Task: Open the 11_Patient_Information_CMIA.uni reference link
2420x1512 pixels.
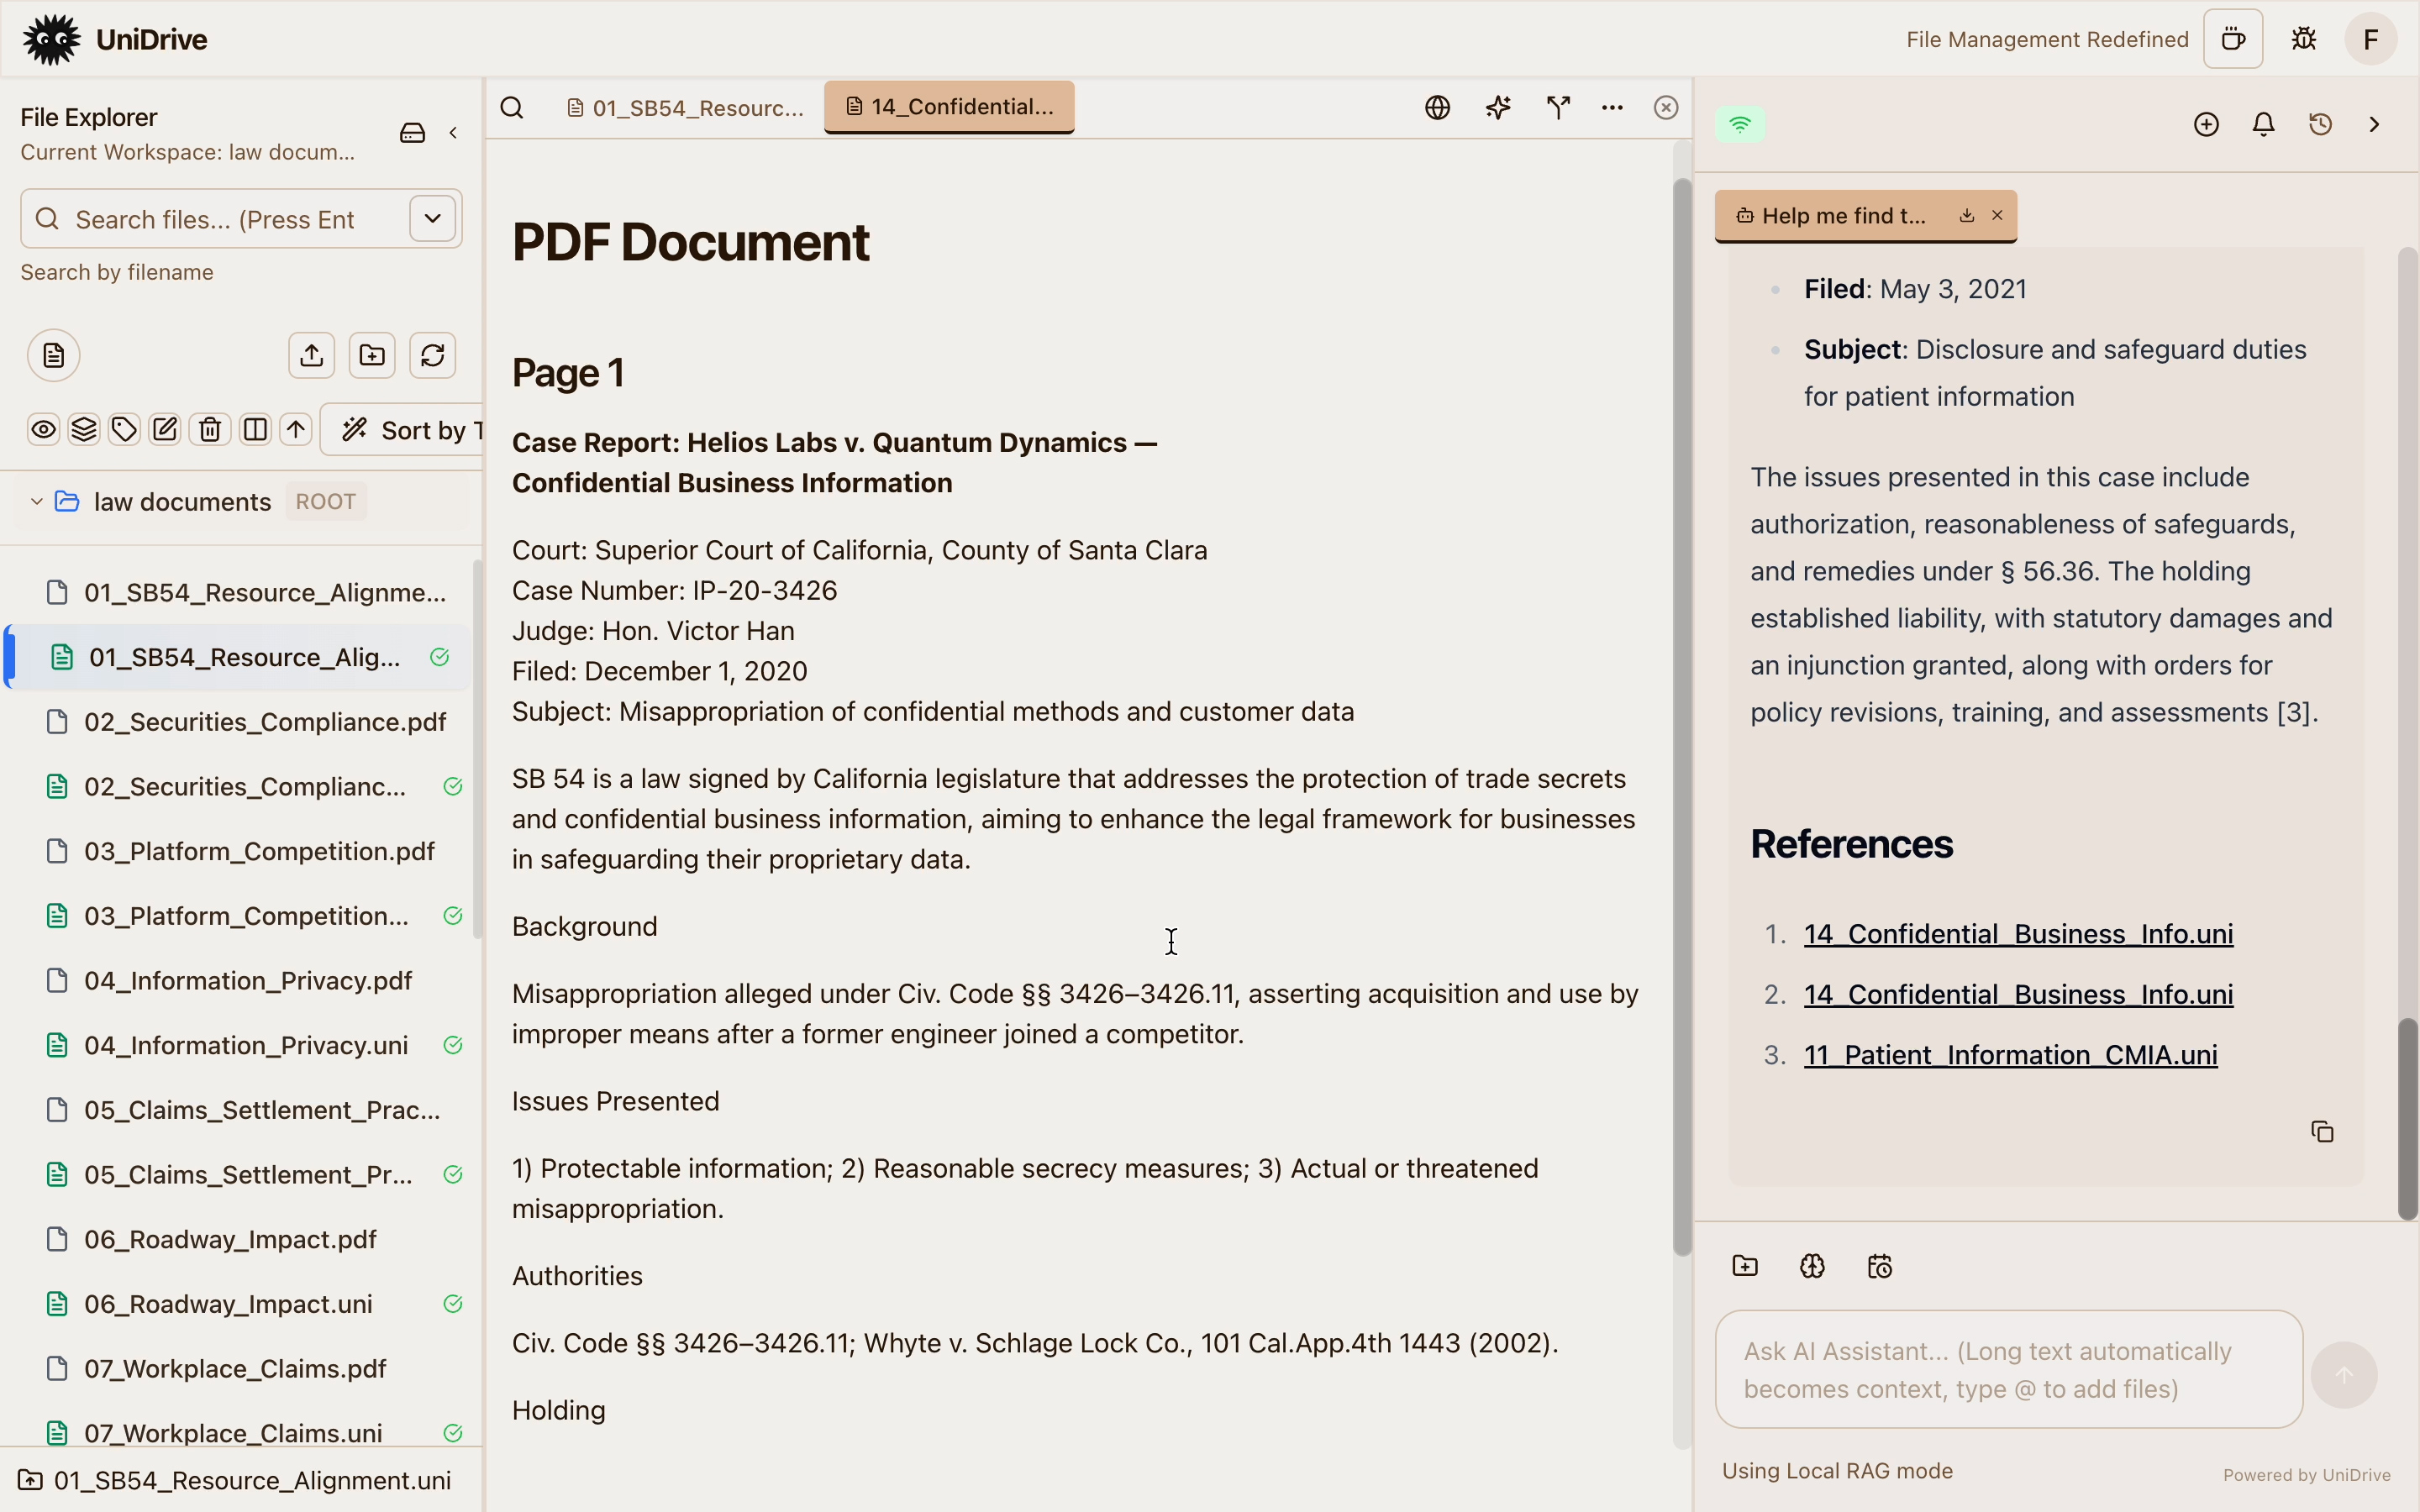Action: click(x=2010, y=1055)
